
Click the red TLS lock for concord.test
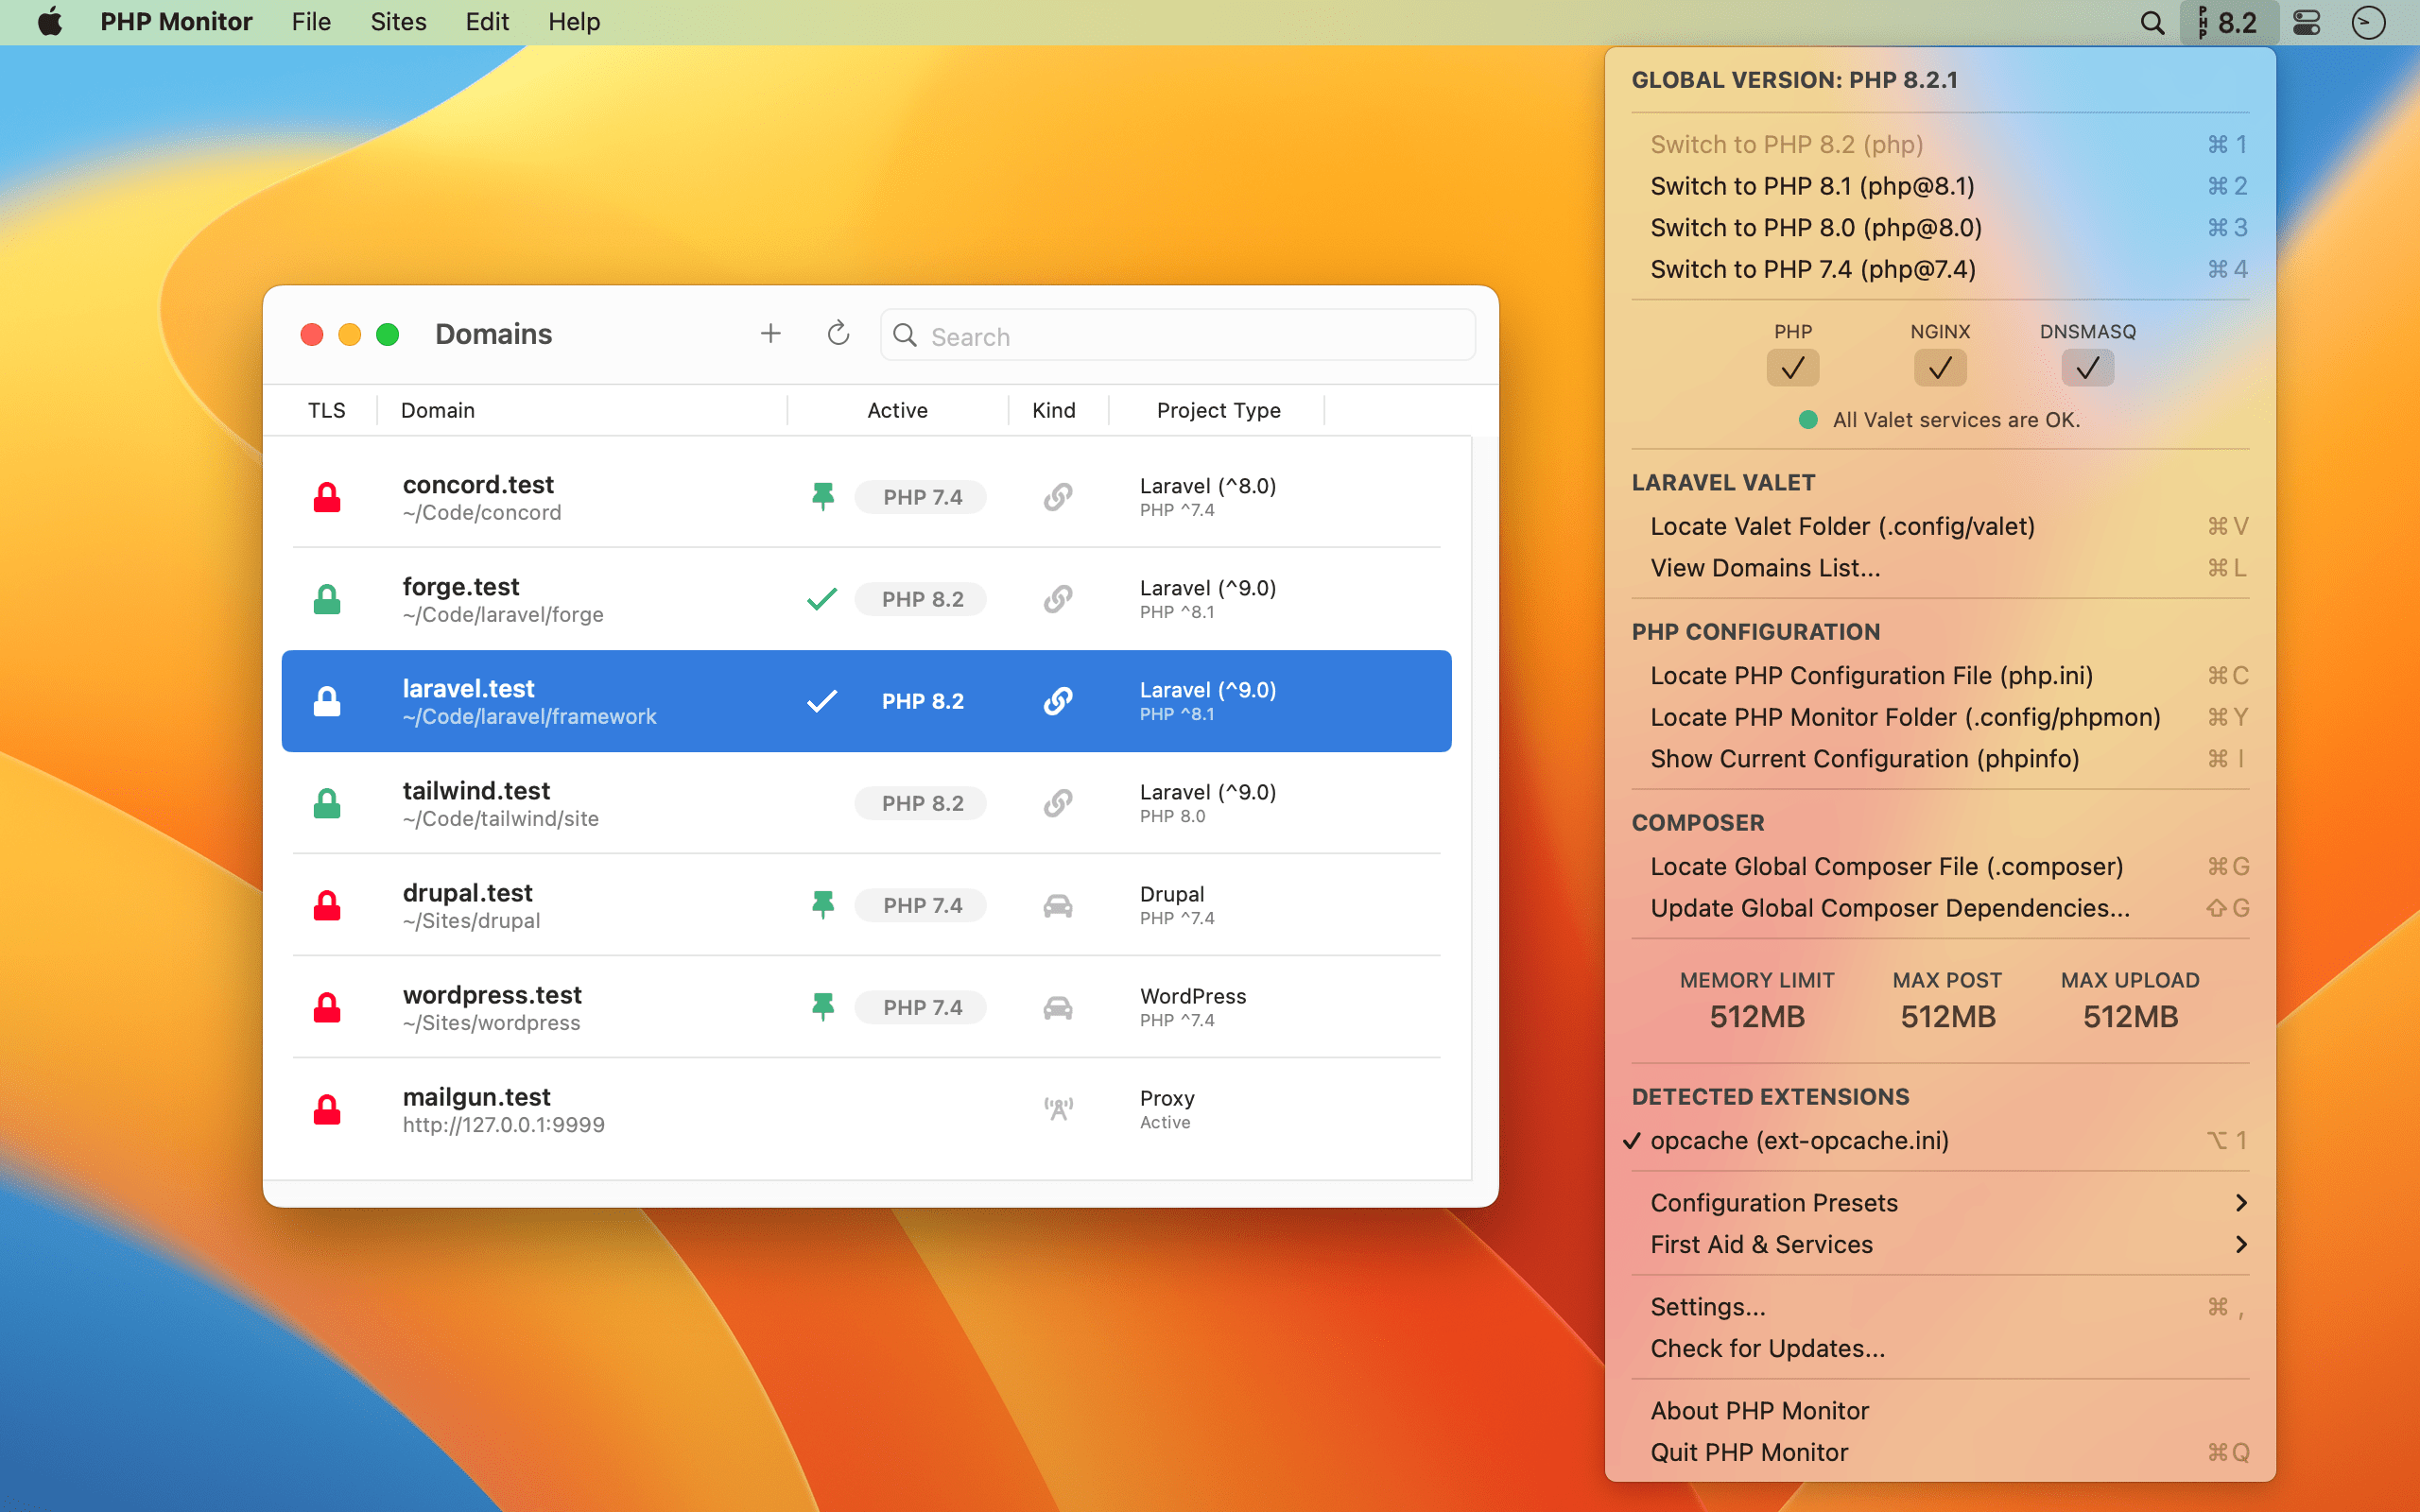click(327, 497)
